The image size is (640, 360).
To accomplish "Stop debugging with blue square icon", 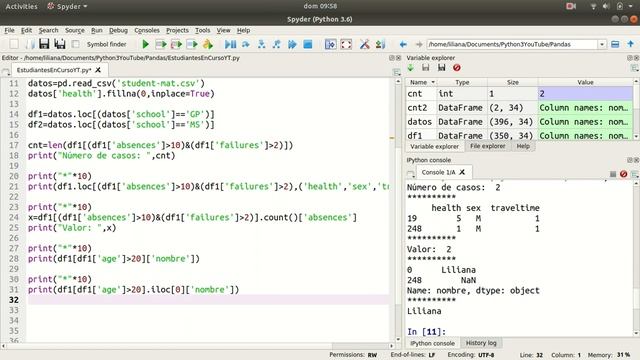I will pos(308,44).
